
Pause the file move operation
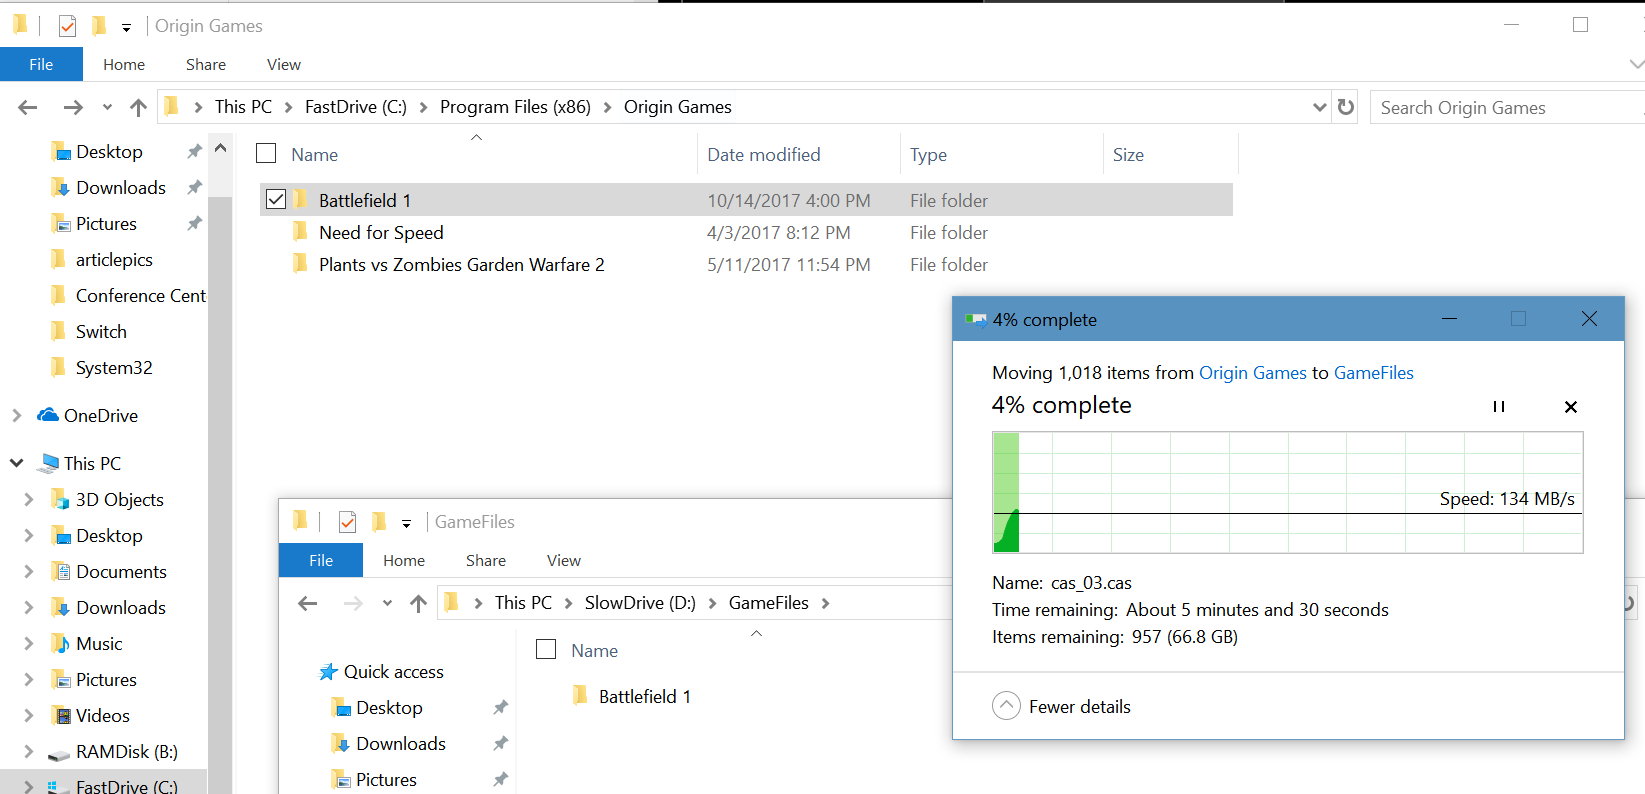pos(1498,406)
